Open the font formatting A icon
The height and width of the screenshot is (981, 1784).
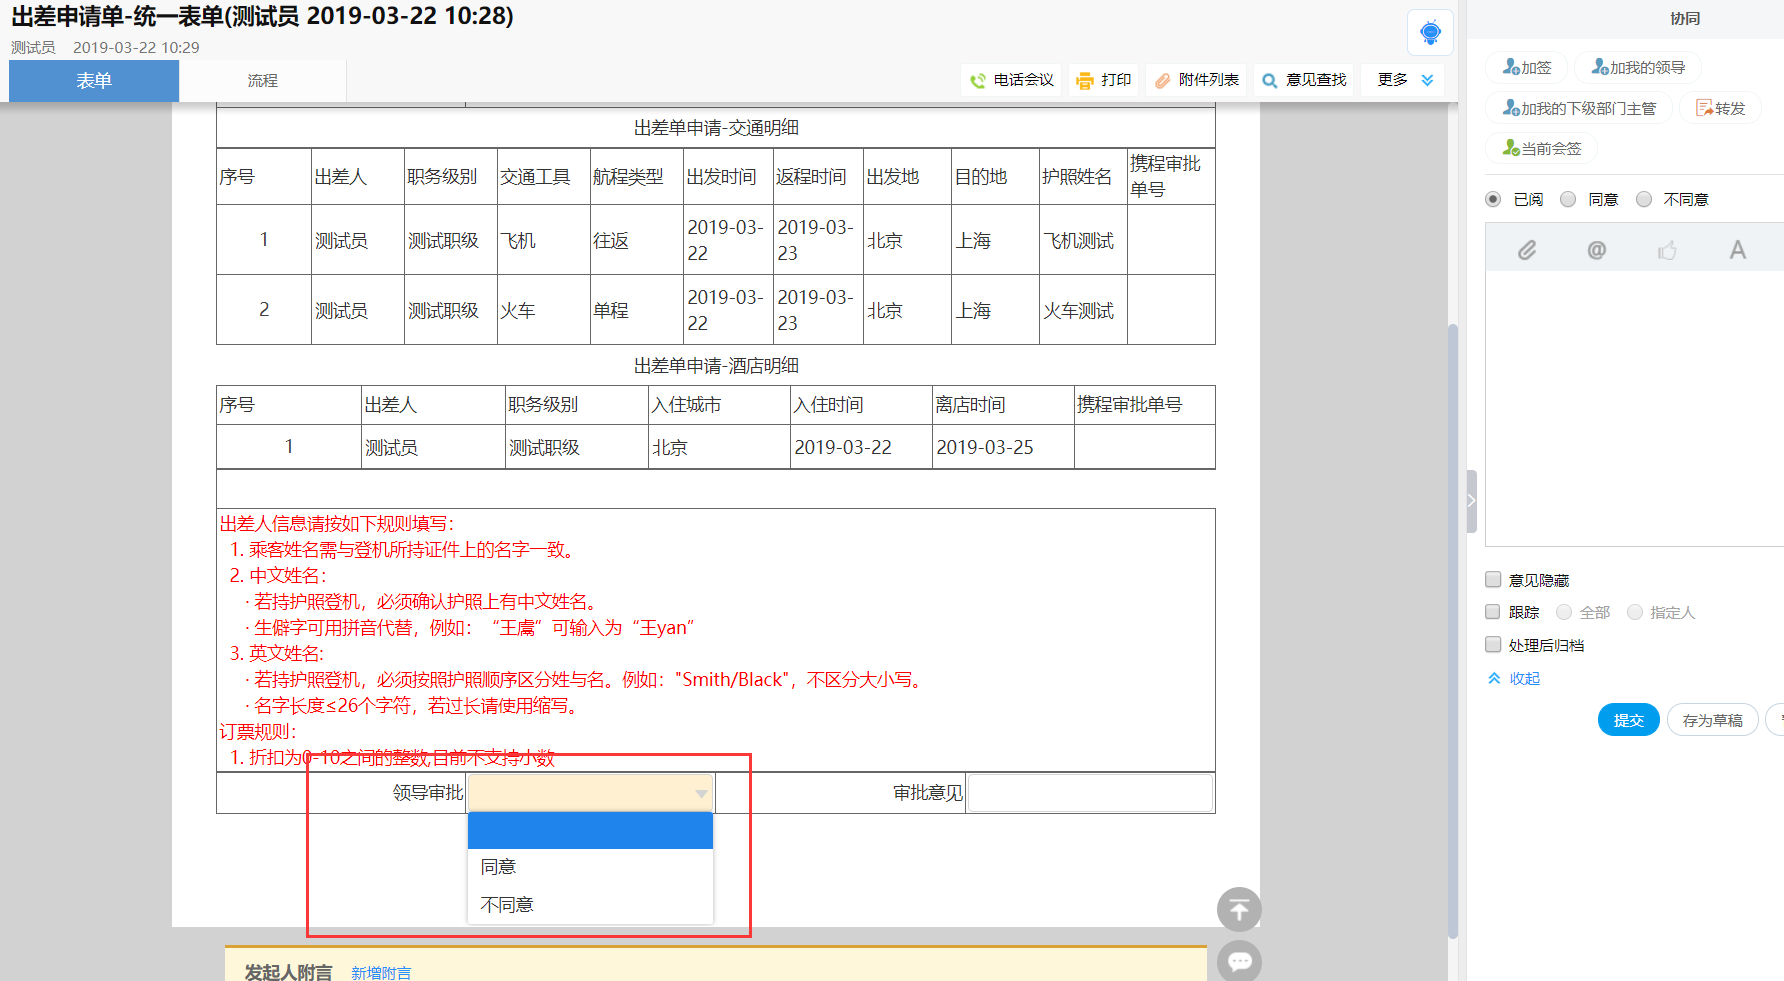[1737, 250]
